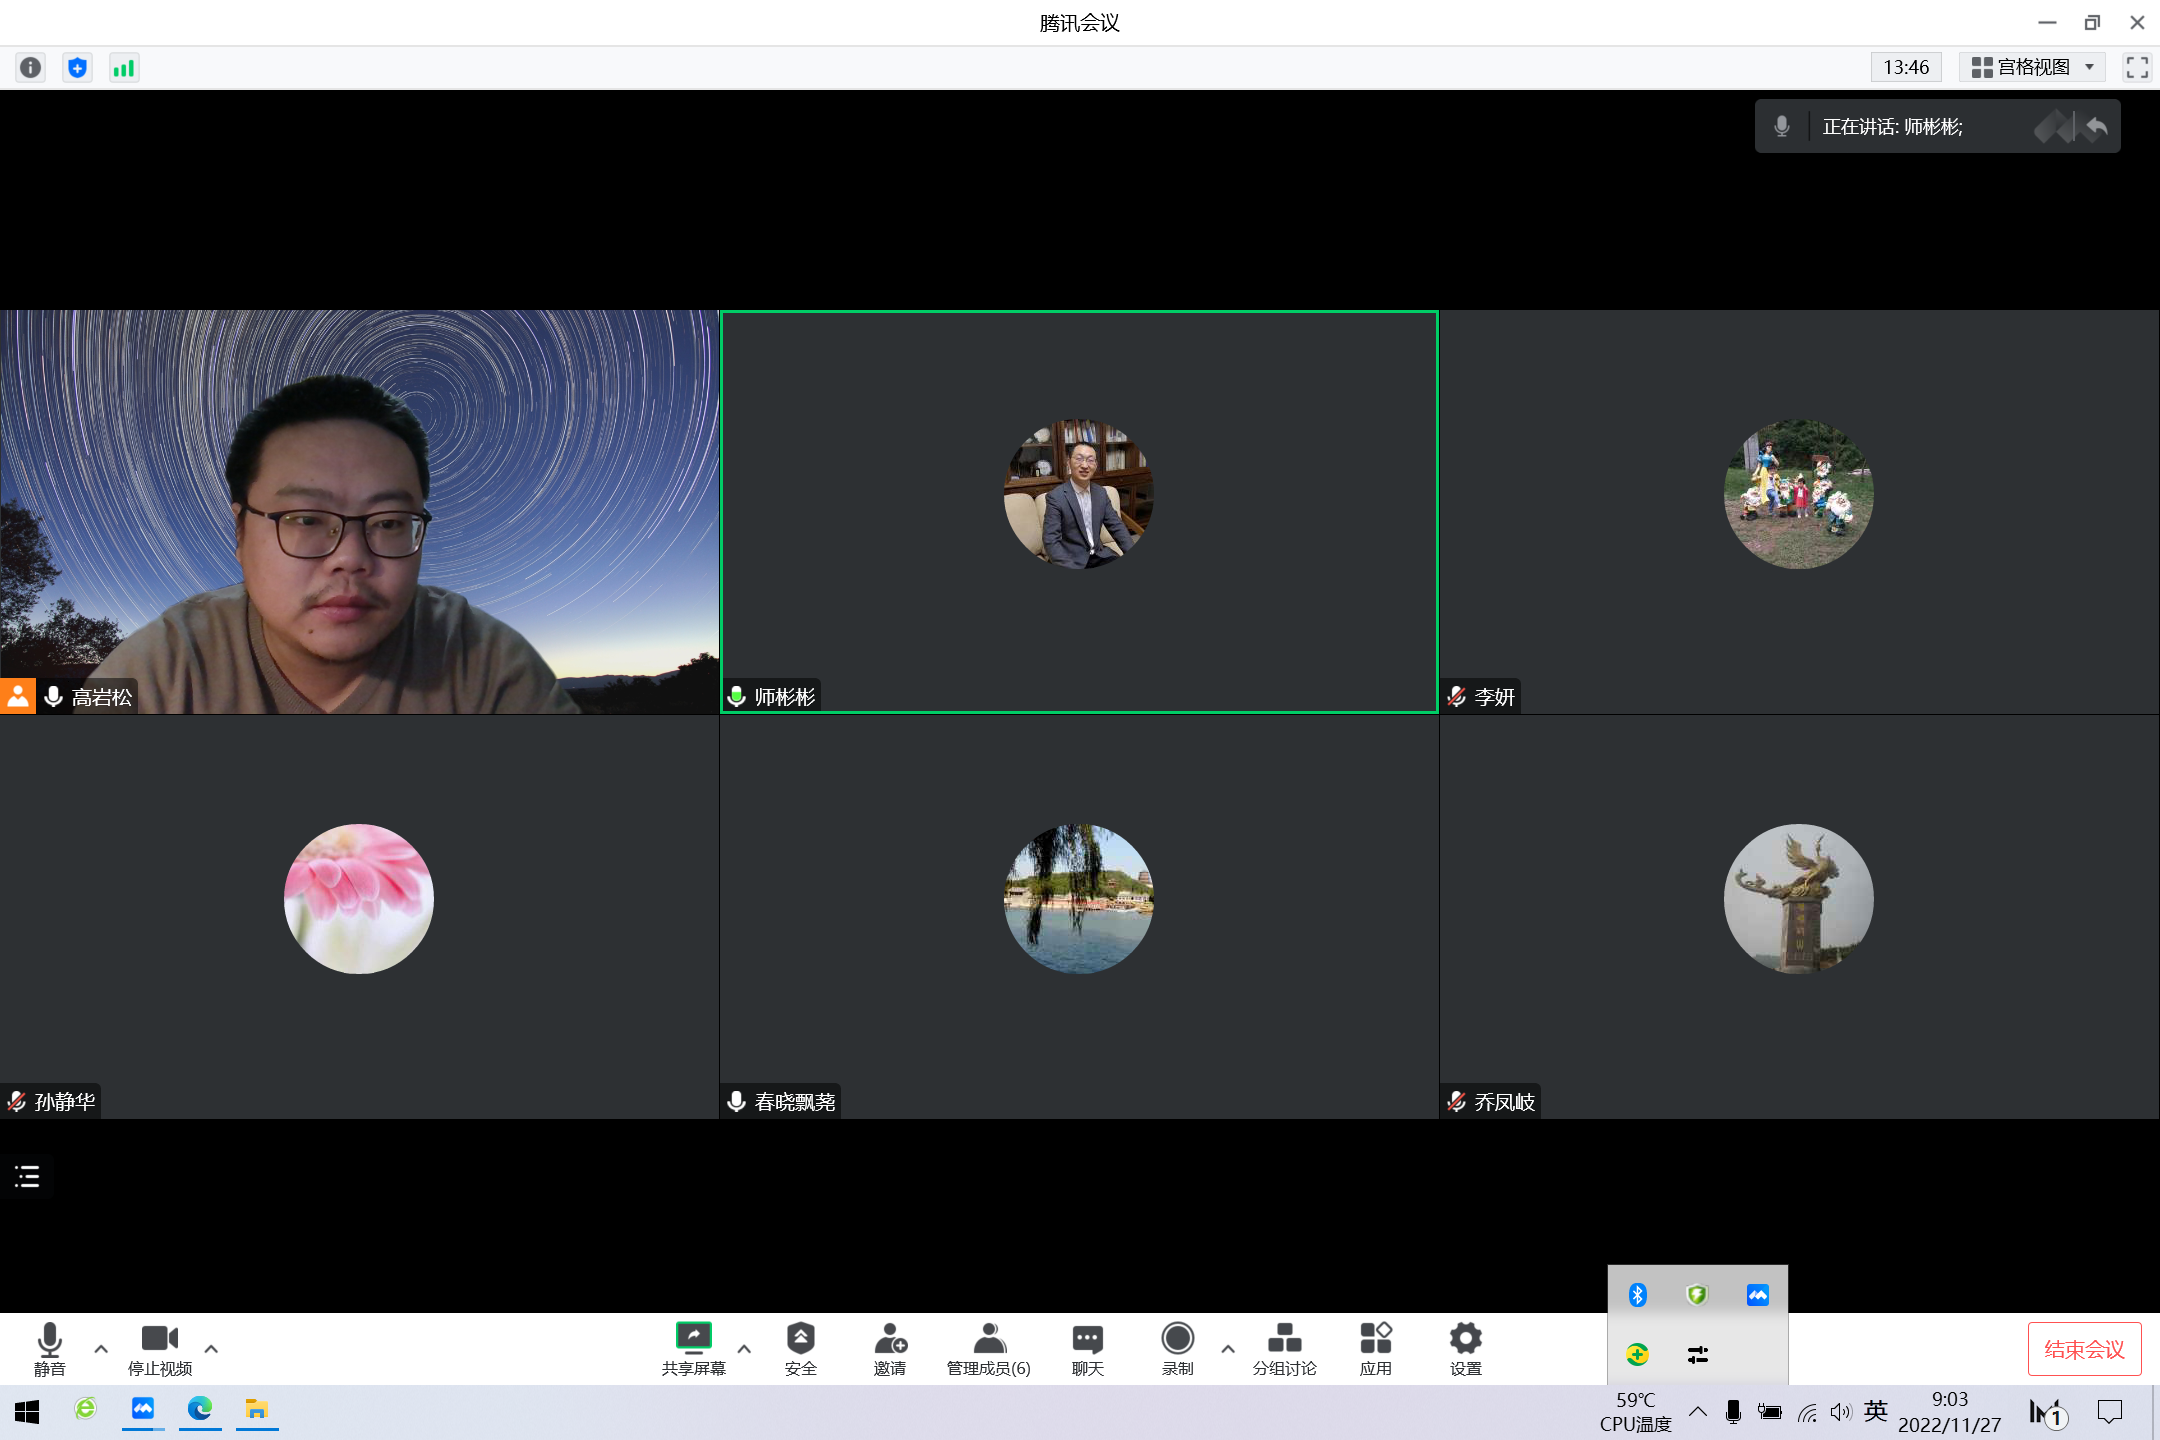Image resolution: width=2160 pixels, height=1440 pixels.
Task: Click host badge icon beside 高岩松
Action: 18,696
